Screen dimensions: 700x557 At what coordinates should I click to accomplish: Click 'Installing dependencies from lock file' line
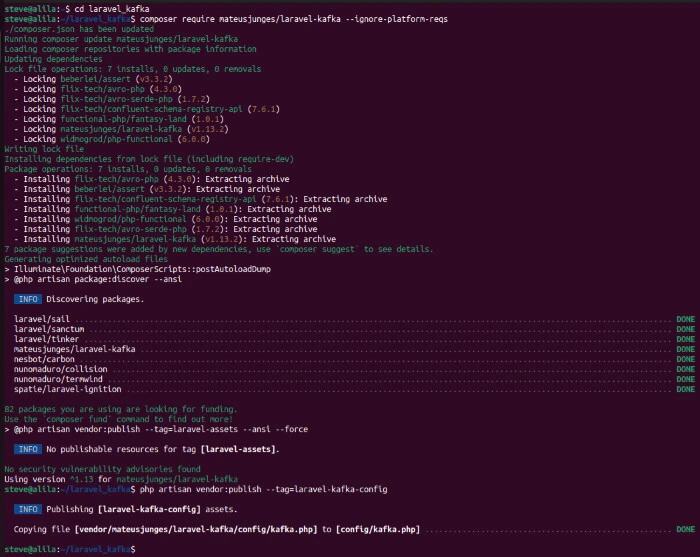click(149, 159)
